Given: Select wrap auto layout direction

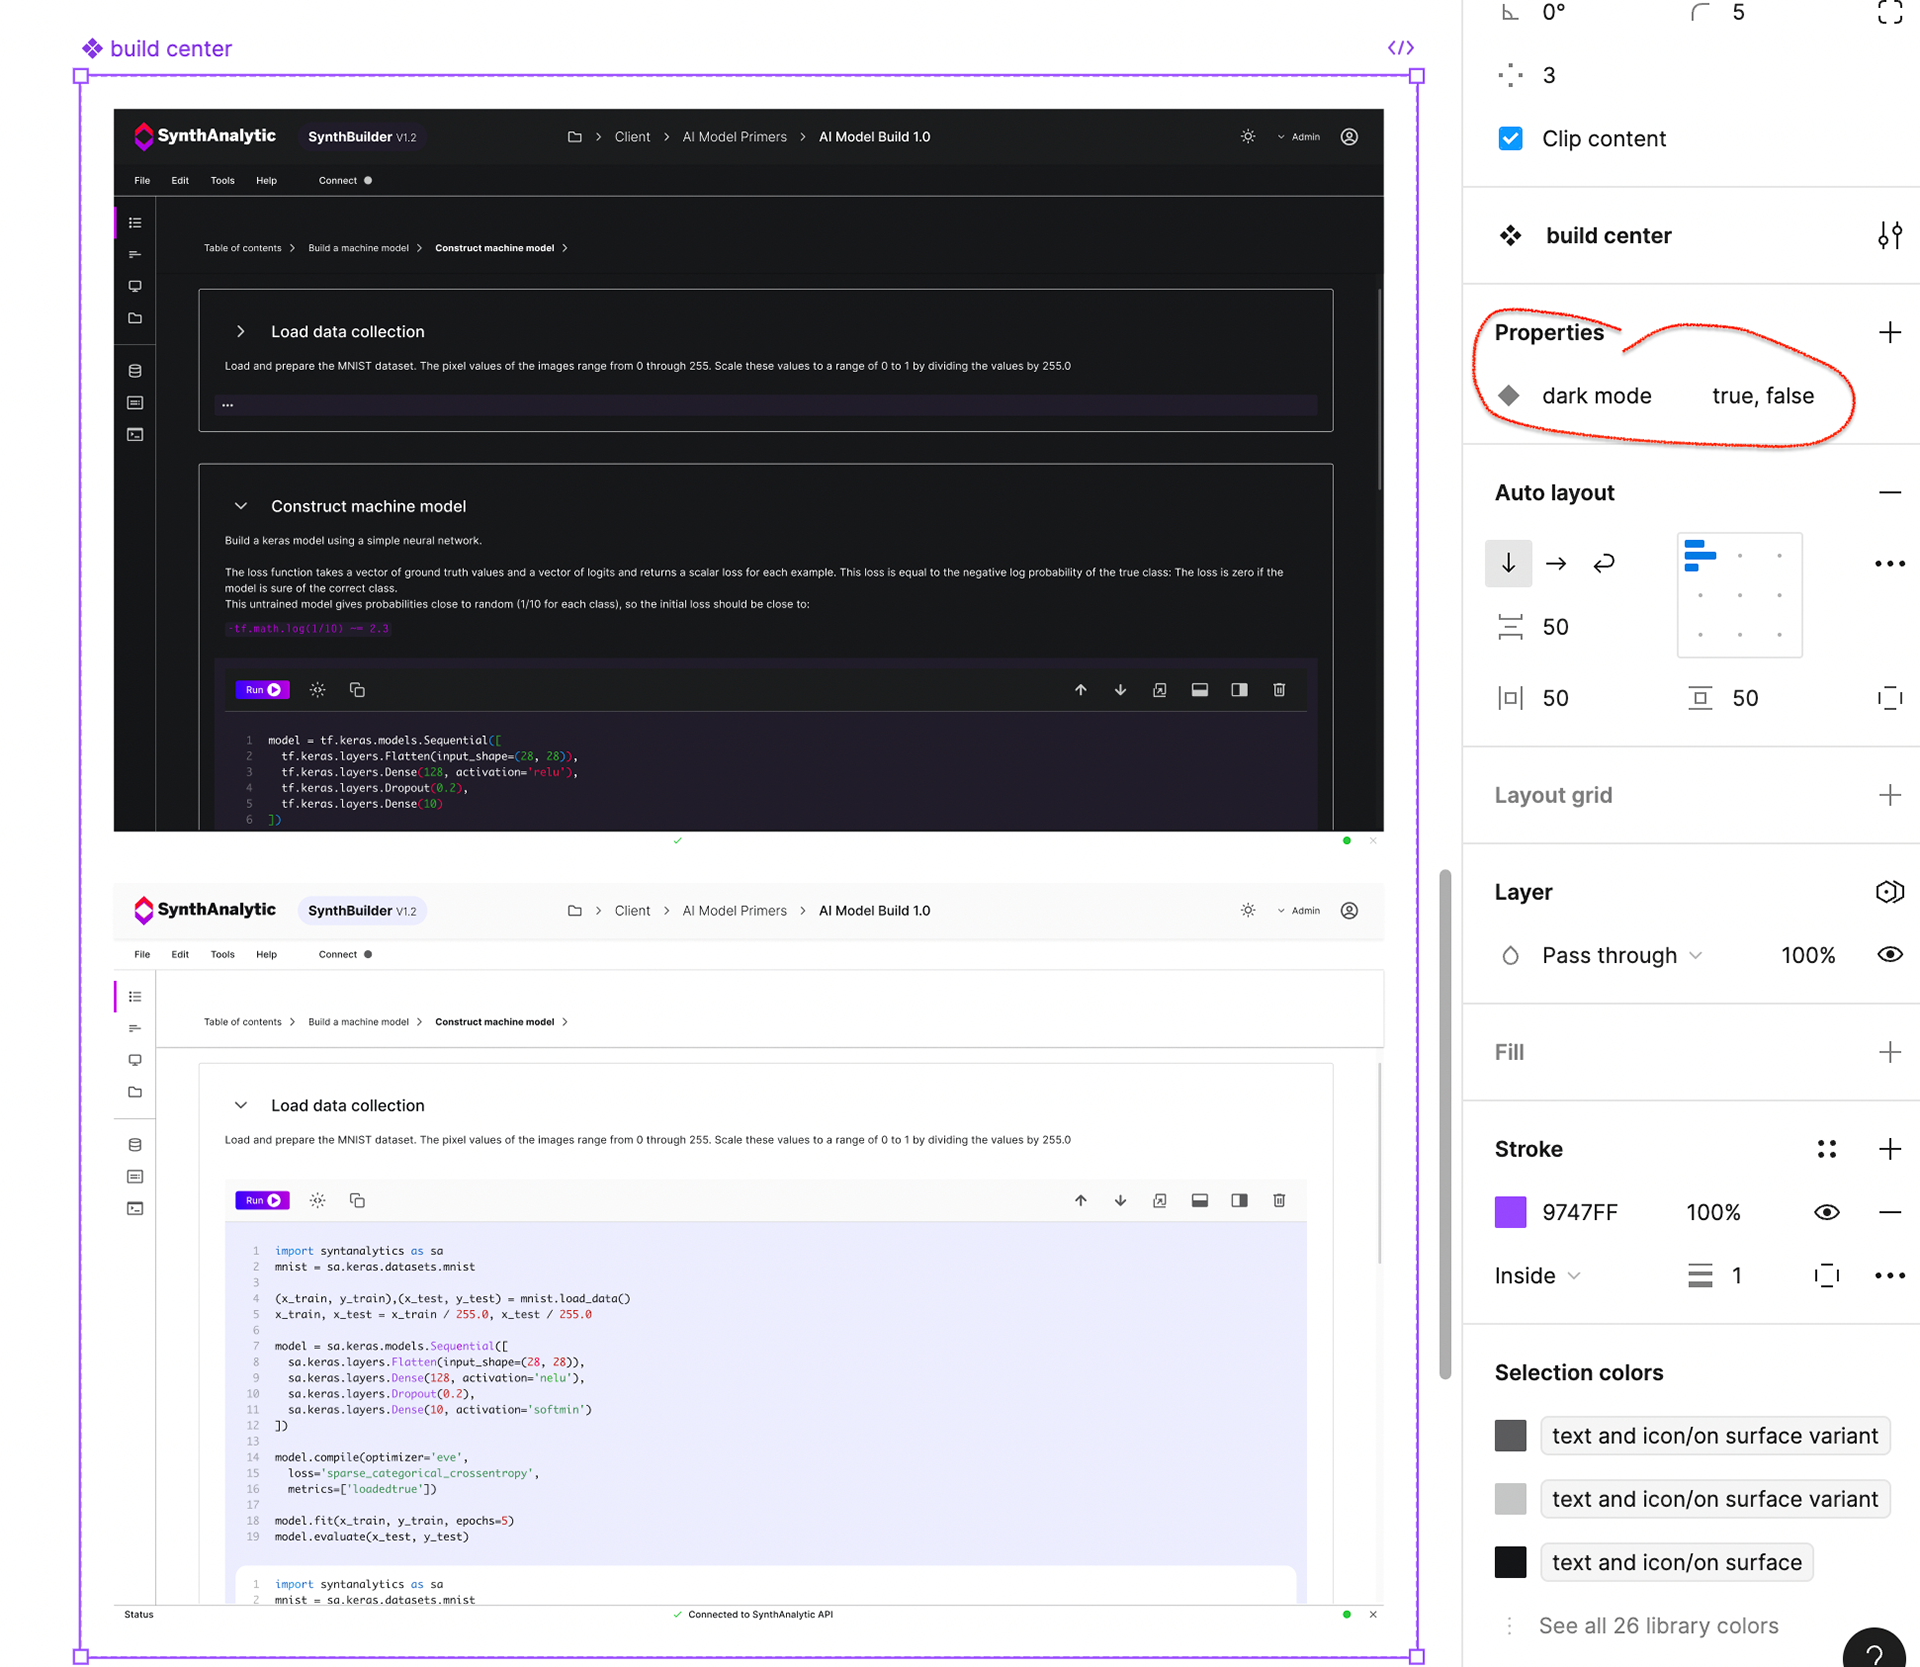Looking at the screenshot, I should (1604, 564).
